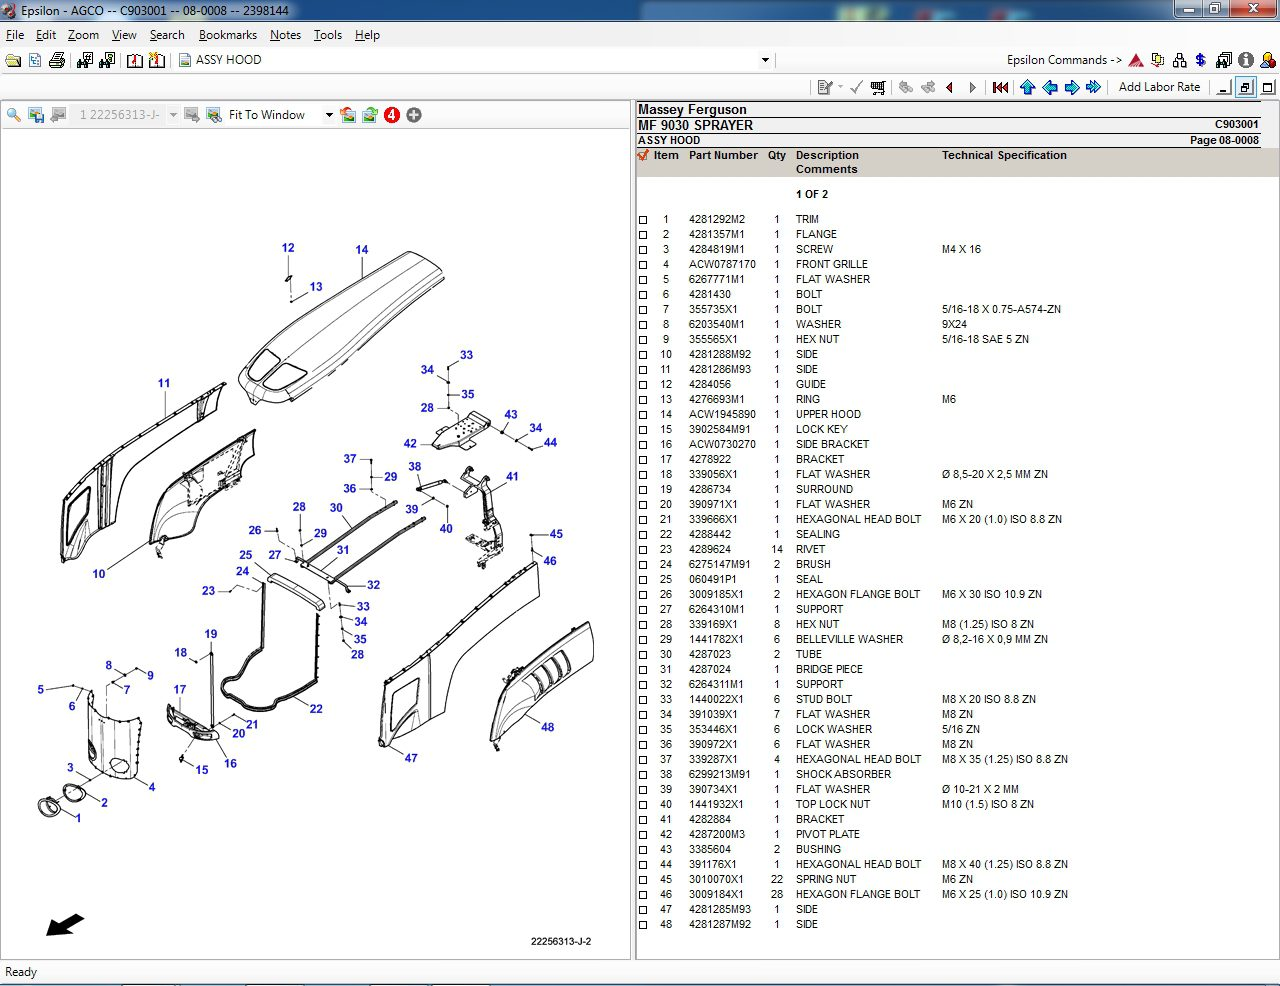Image resolution: width=1280 pixels, height=986 pixels.
Task: Click the red circle number 4 icon
Action: (392, 115)
